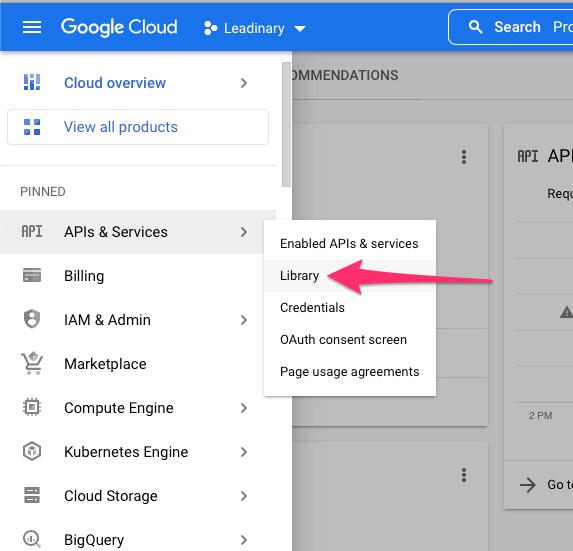
Task: Click the PINNED section label
Action: (x=43, y=192)
